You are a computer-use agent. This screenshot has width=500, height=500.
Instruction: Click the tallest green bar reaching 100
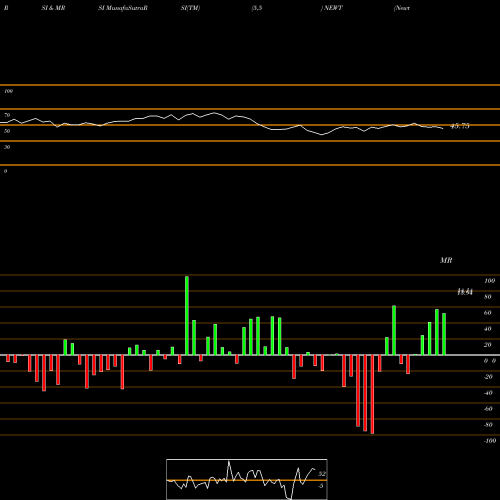coord(187,315)
